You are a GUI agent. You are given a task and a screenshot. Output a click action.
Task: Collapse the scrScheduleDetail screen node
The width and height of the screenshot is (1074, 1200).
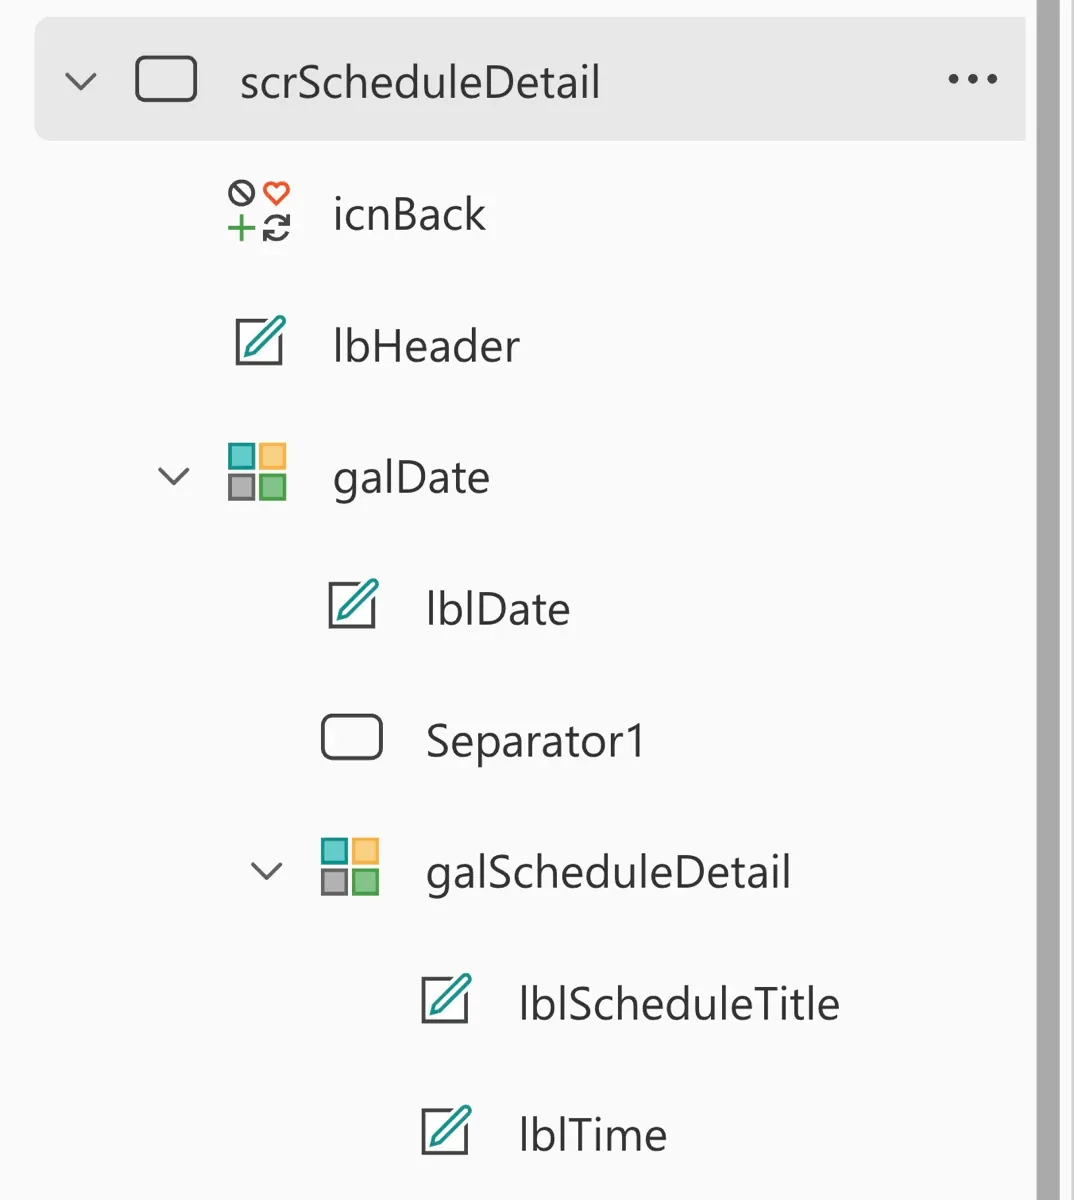[x=81, y=81]
